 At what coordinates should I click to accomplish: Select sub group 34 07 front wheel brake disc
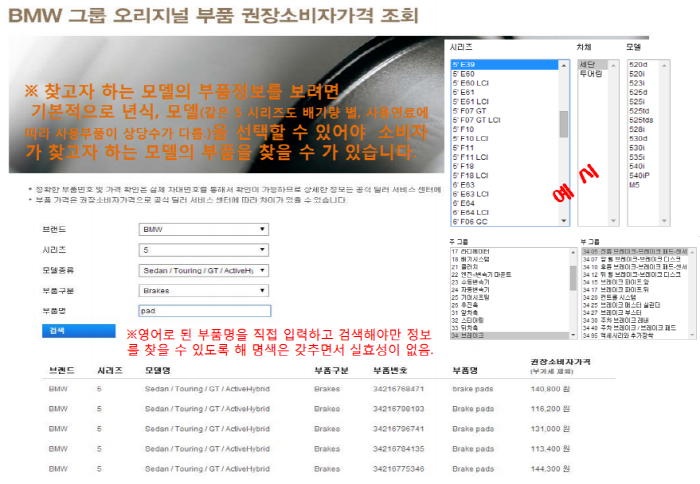click(635, 259)
